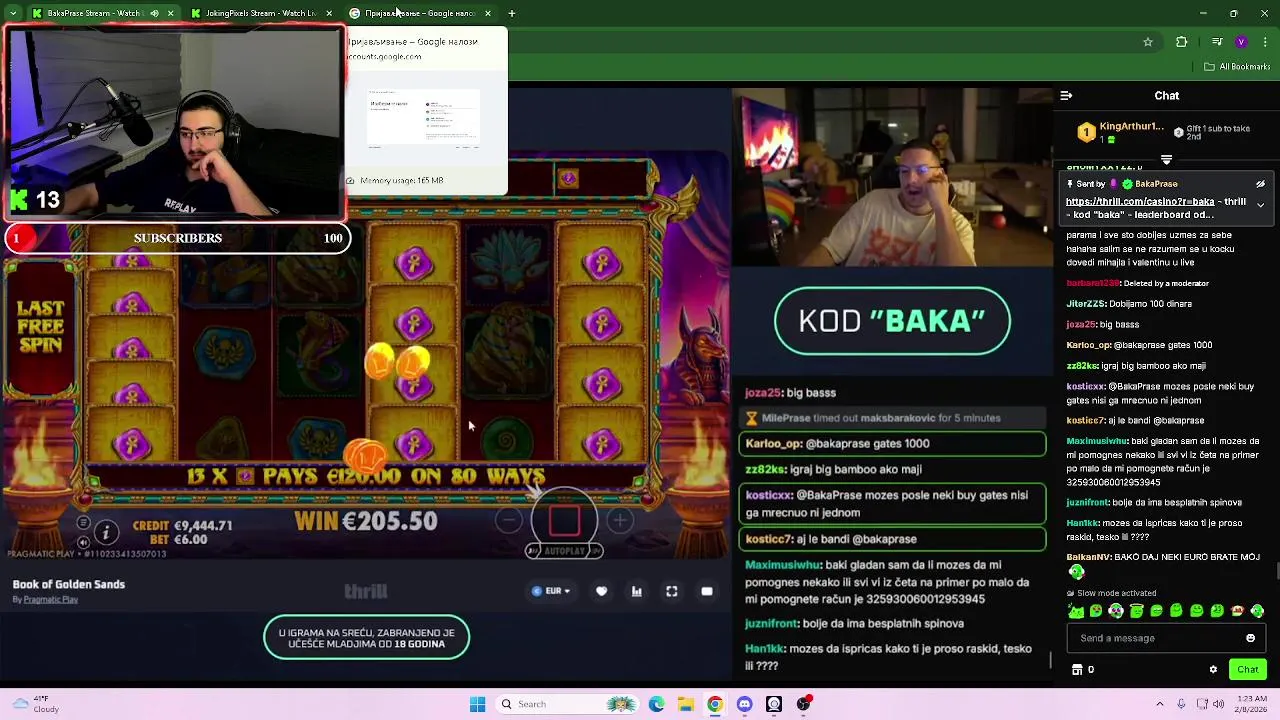Open game statistics bar chart icon
The height and width of the screenshot is (720, 1280).
point(637,591)
